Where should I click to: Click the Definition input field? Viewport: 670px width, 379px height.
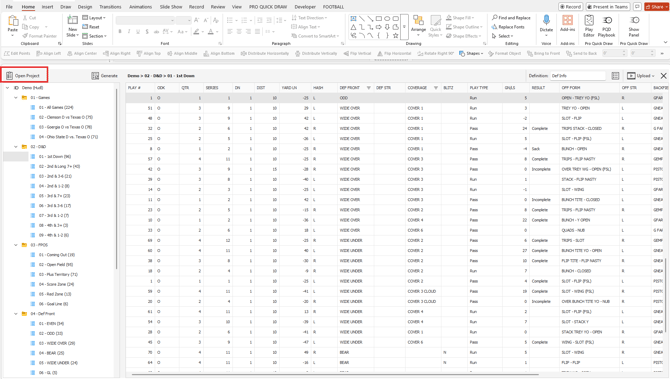point(578,76)
